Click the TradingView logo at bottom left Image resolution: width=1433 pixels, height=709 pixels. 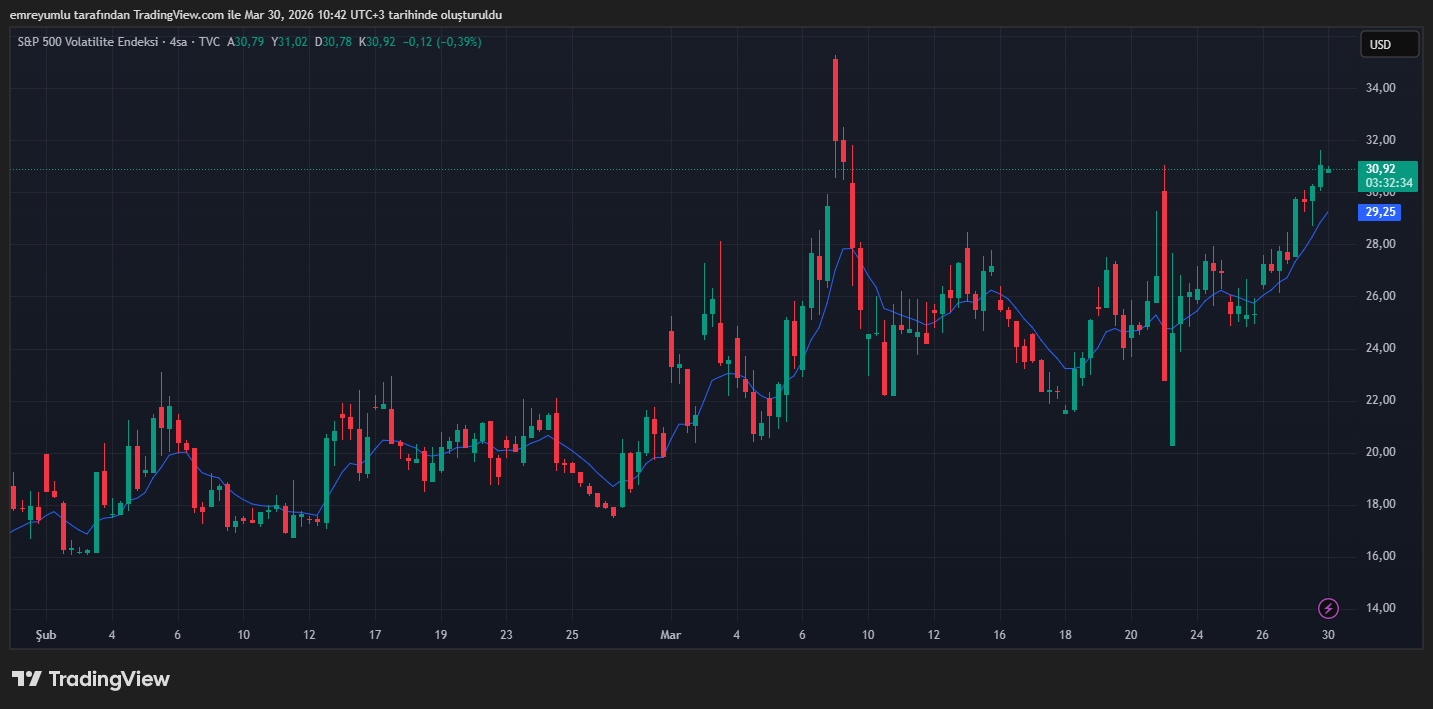pyautogui.click(x=91, y=679)
